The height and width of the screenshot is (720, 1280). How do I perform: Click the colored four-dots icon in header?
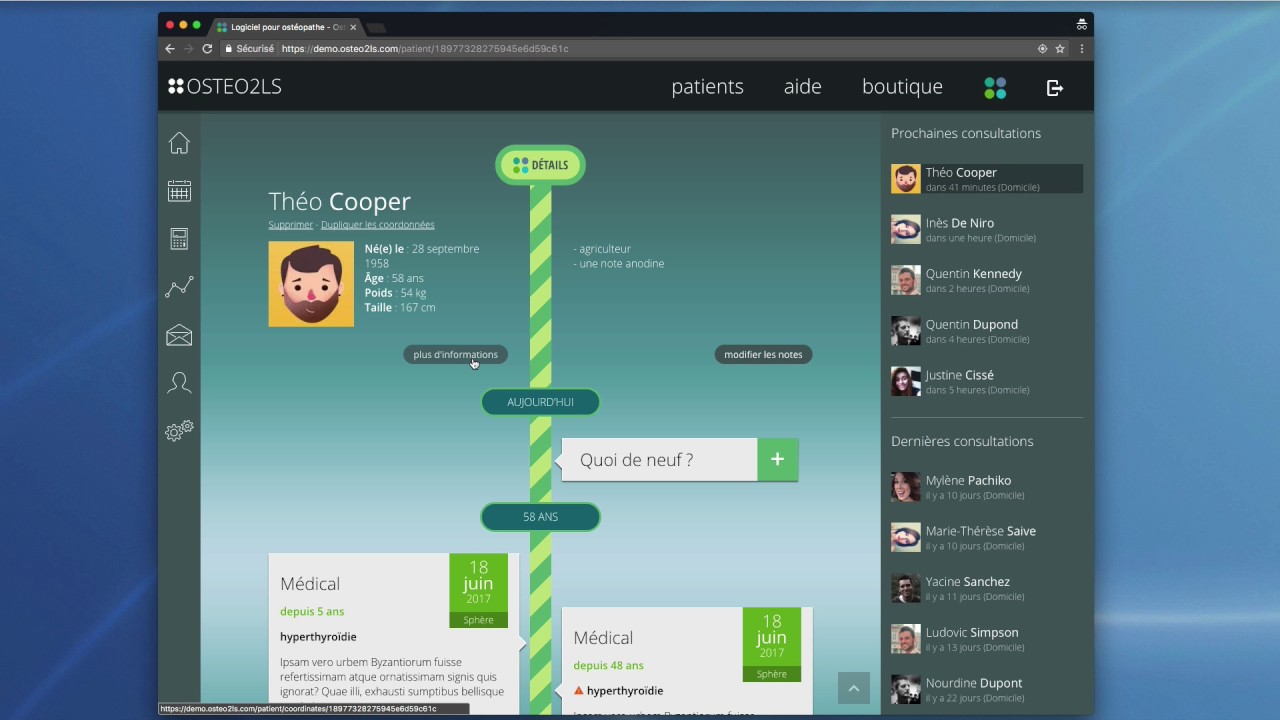pos(995,88)
